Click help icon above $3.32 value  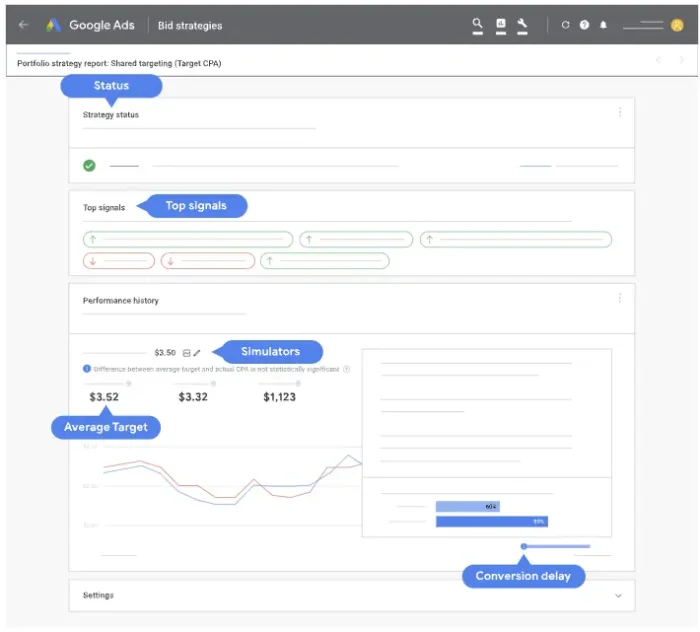click(213, 383)
